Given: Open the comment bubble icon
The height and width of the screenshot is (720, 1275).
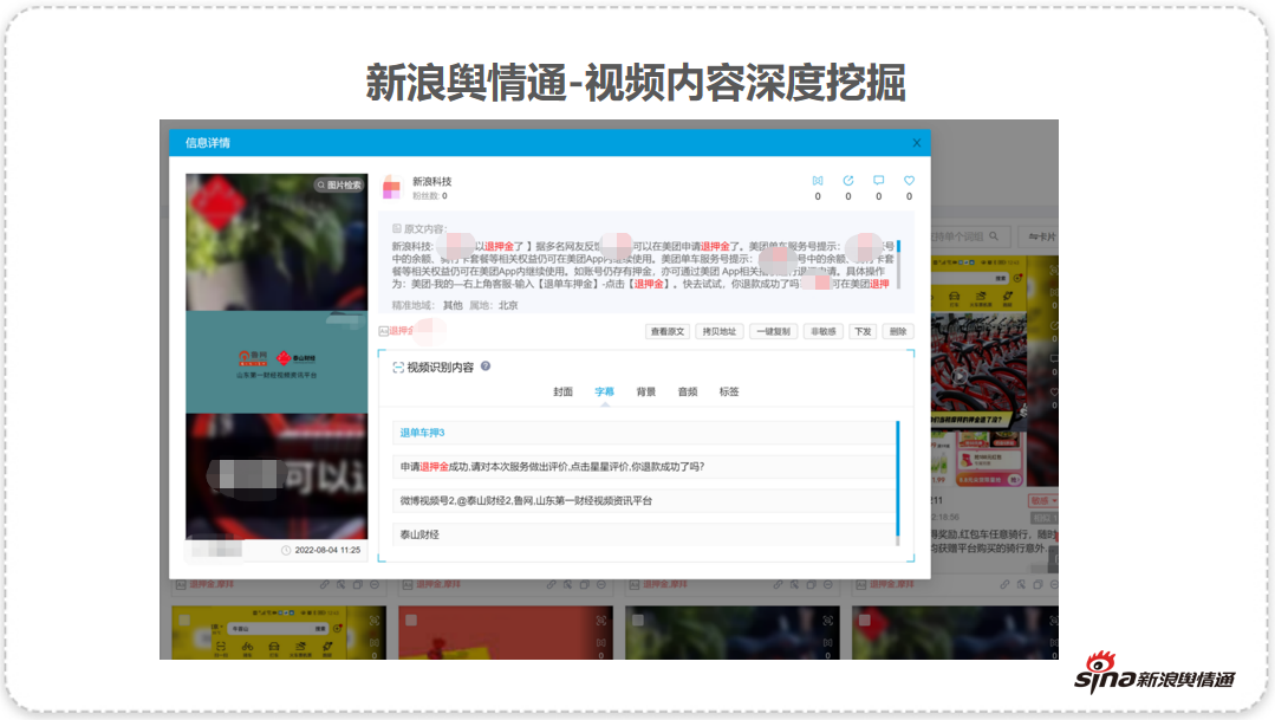Looking at the screenshot, I should click(878, 180).
